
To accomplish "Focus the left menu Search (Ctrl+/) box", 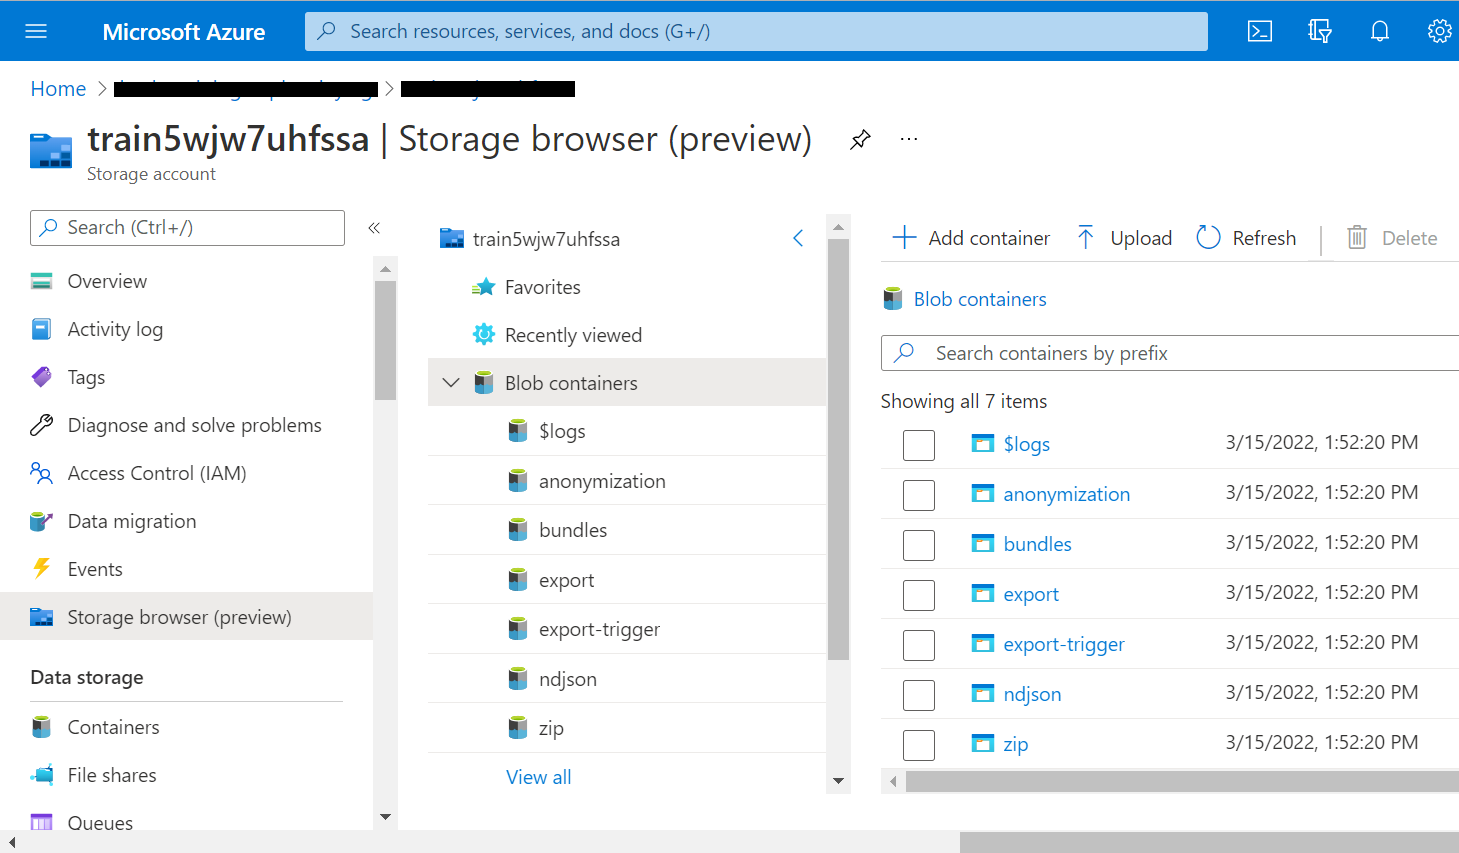I will [x=187, y=228].
